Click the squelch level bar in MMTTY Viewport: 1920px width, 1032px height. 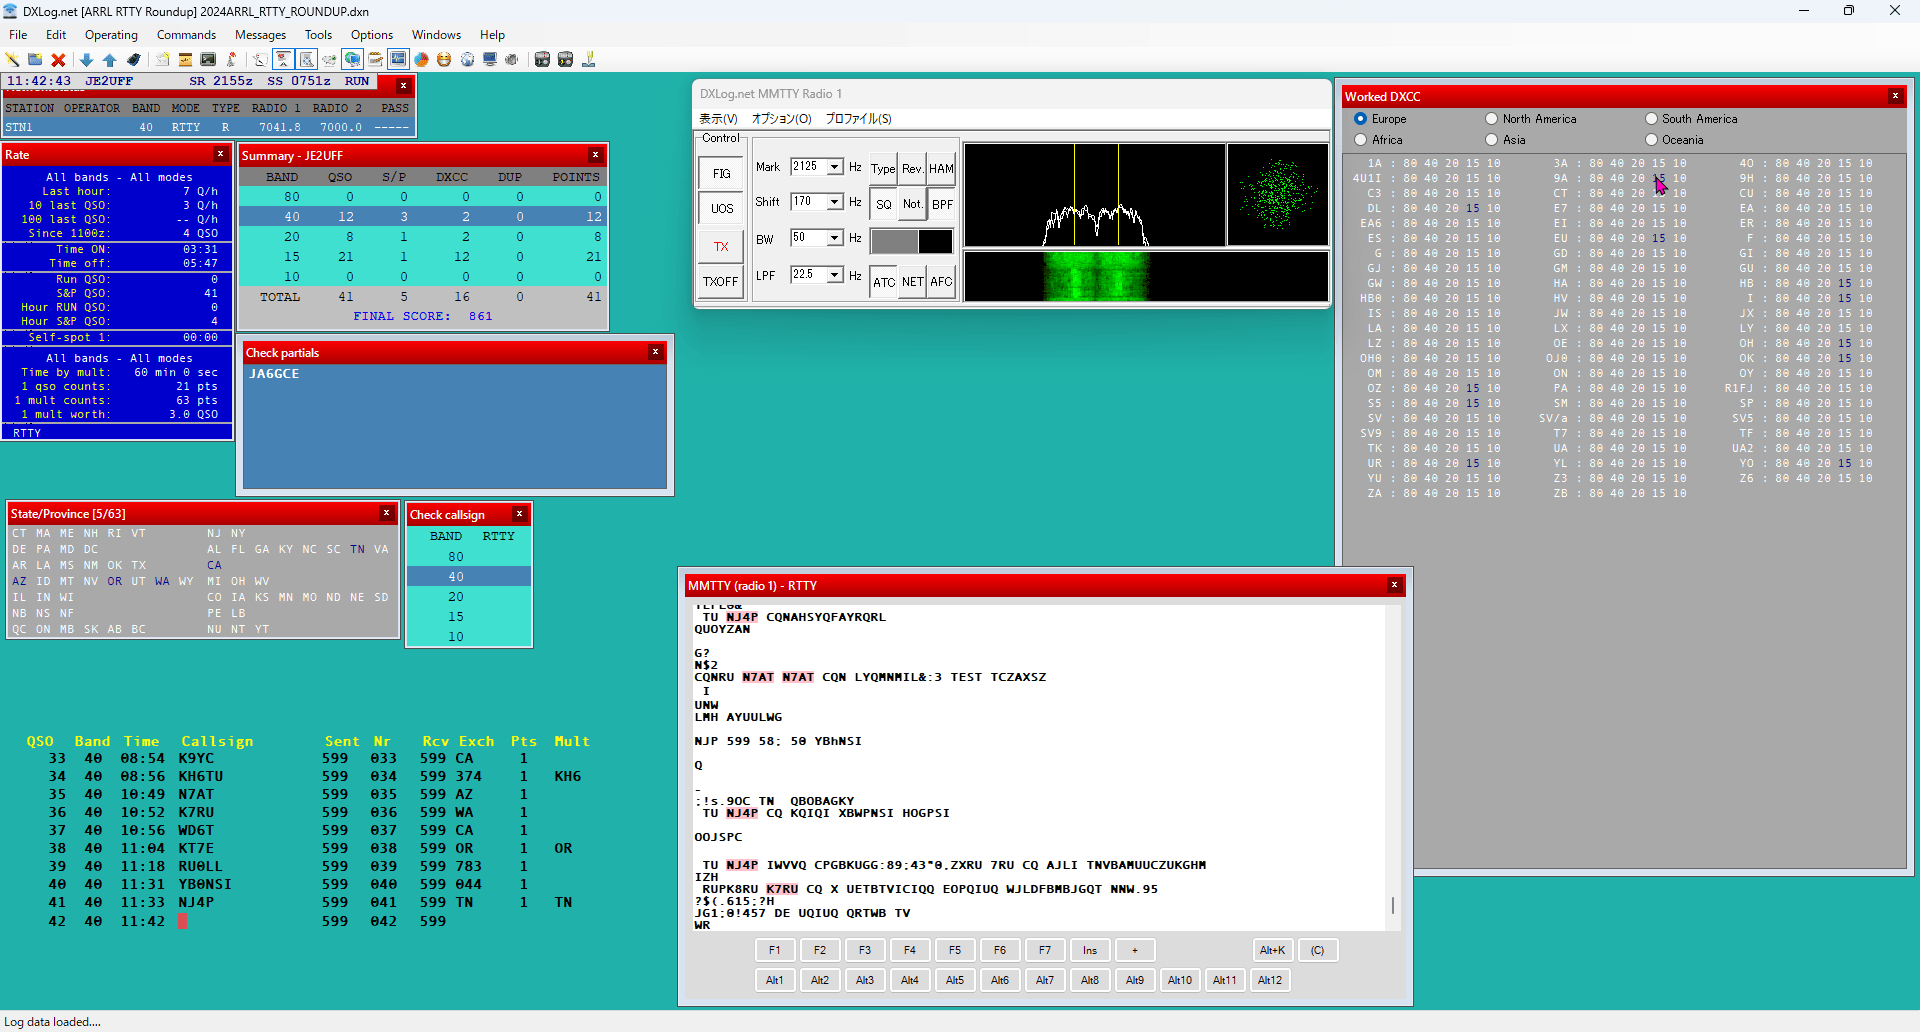[x=911, y=241]
